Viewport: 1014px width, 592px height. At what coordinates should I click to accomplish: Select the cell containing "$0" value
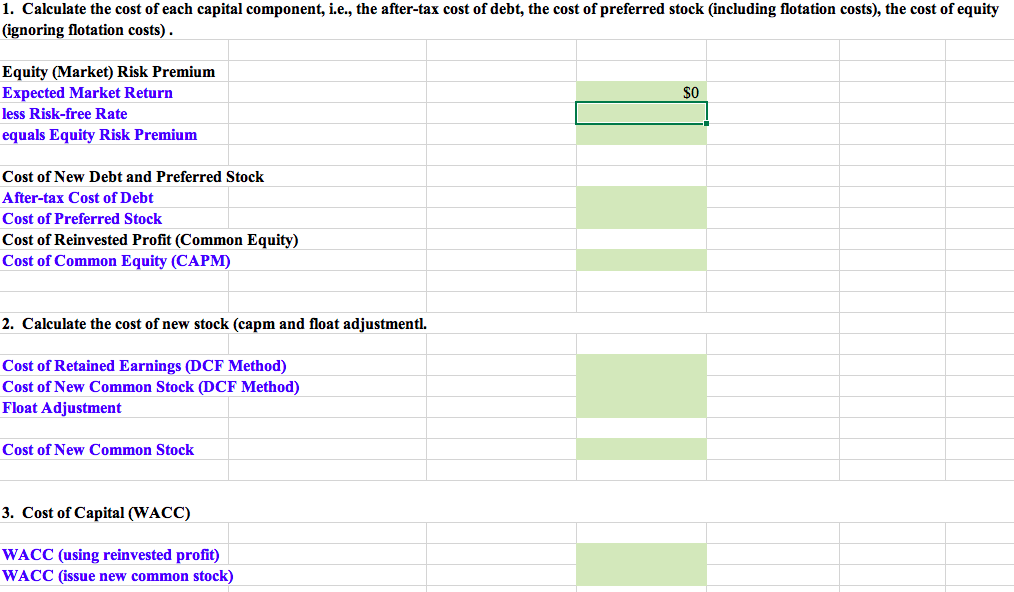(x=641, y=91)
